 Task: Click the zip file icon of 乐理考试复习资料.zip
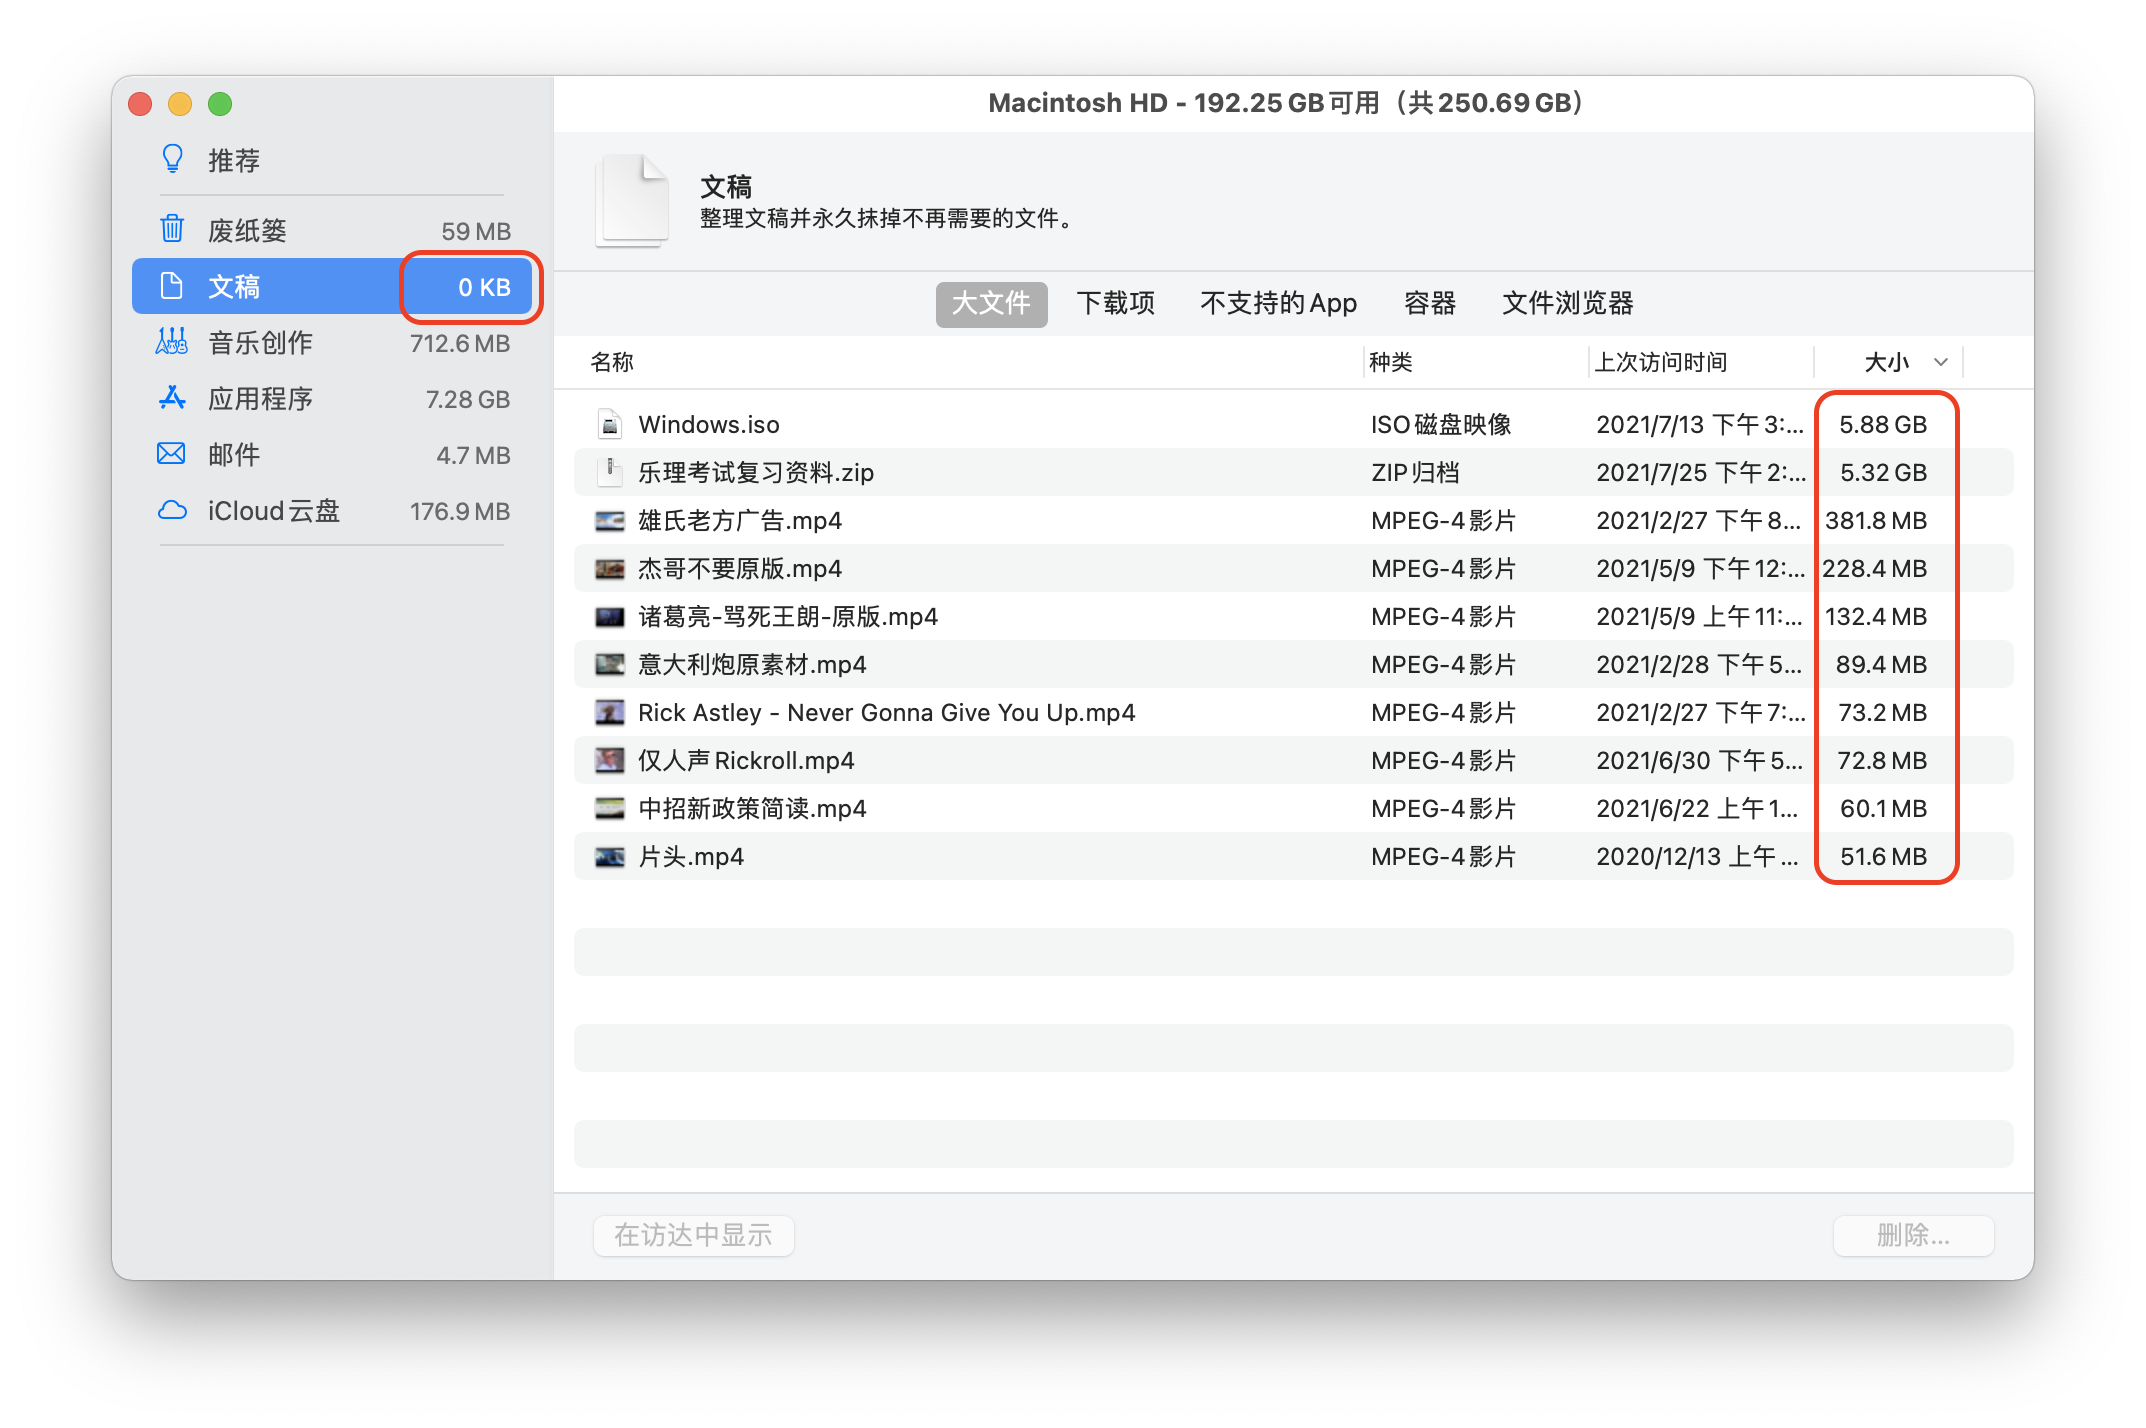(x=610, y=472)
